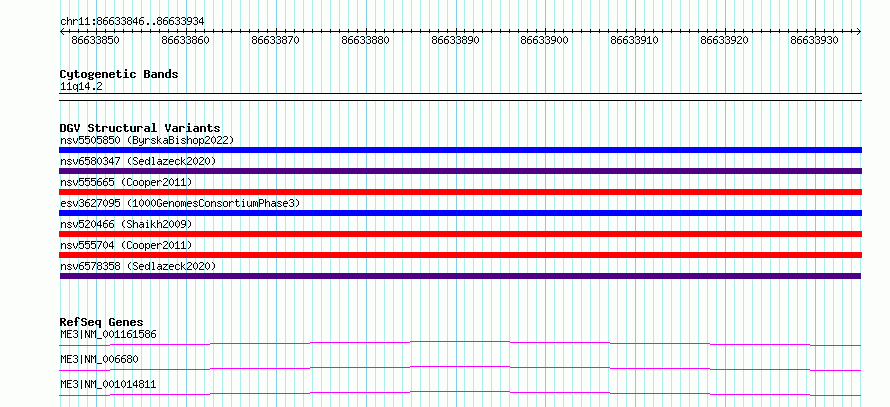
Task: Click the magenta intron line of ME3|NM_001014811
Action: 460,393
